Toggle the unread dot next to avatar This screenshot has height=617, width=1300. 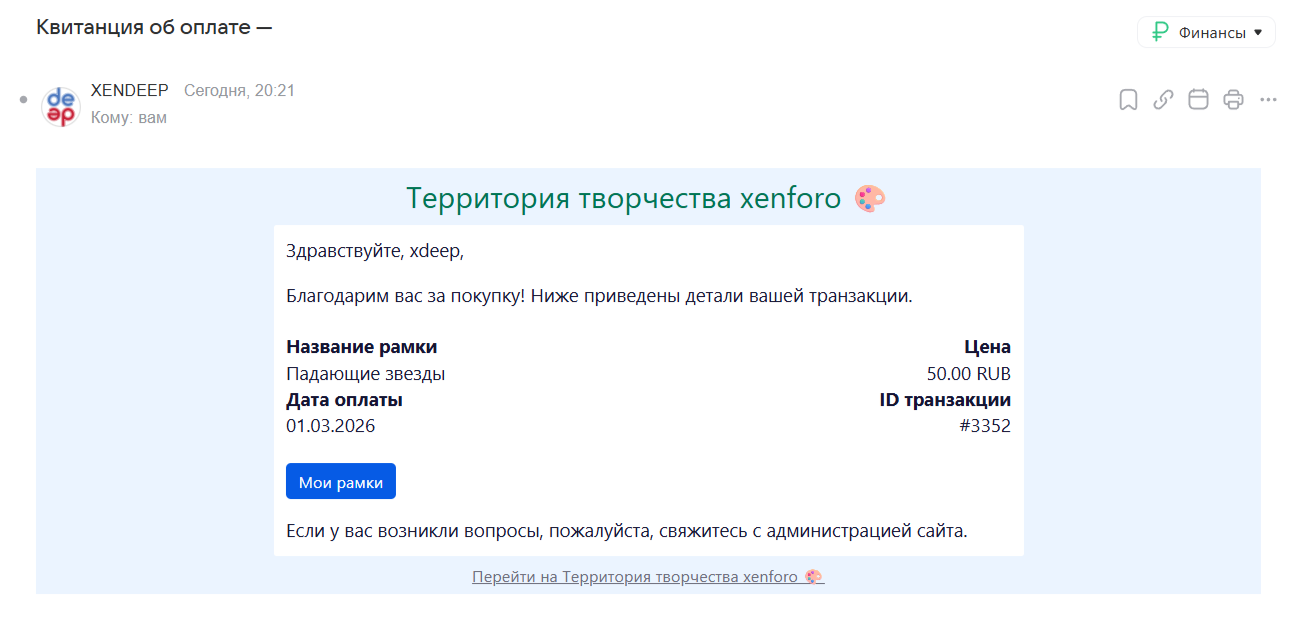coord(24,99)
